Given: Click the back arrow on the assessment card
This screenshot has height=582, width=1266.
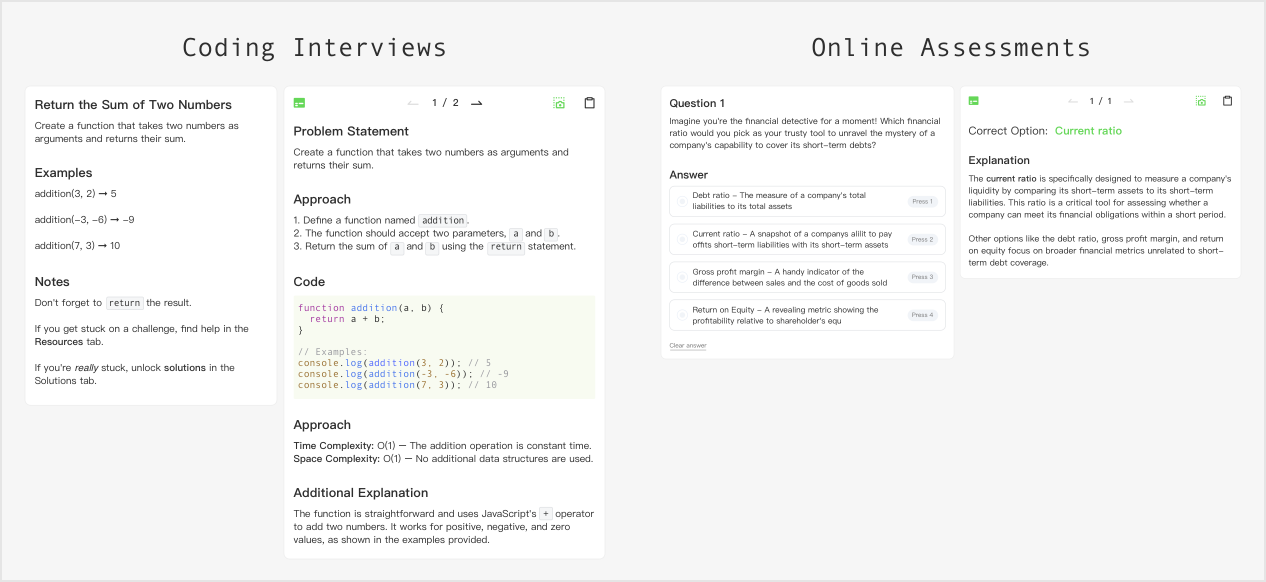Looking at the screenshot, I should (x=1071, y=100).
